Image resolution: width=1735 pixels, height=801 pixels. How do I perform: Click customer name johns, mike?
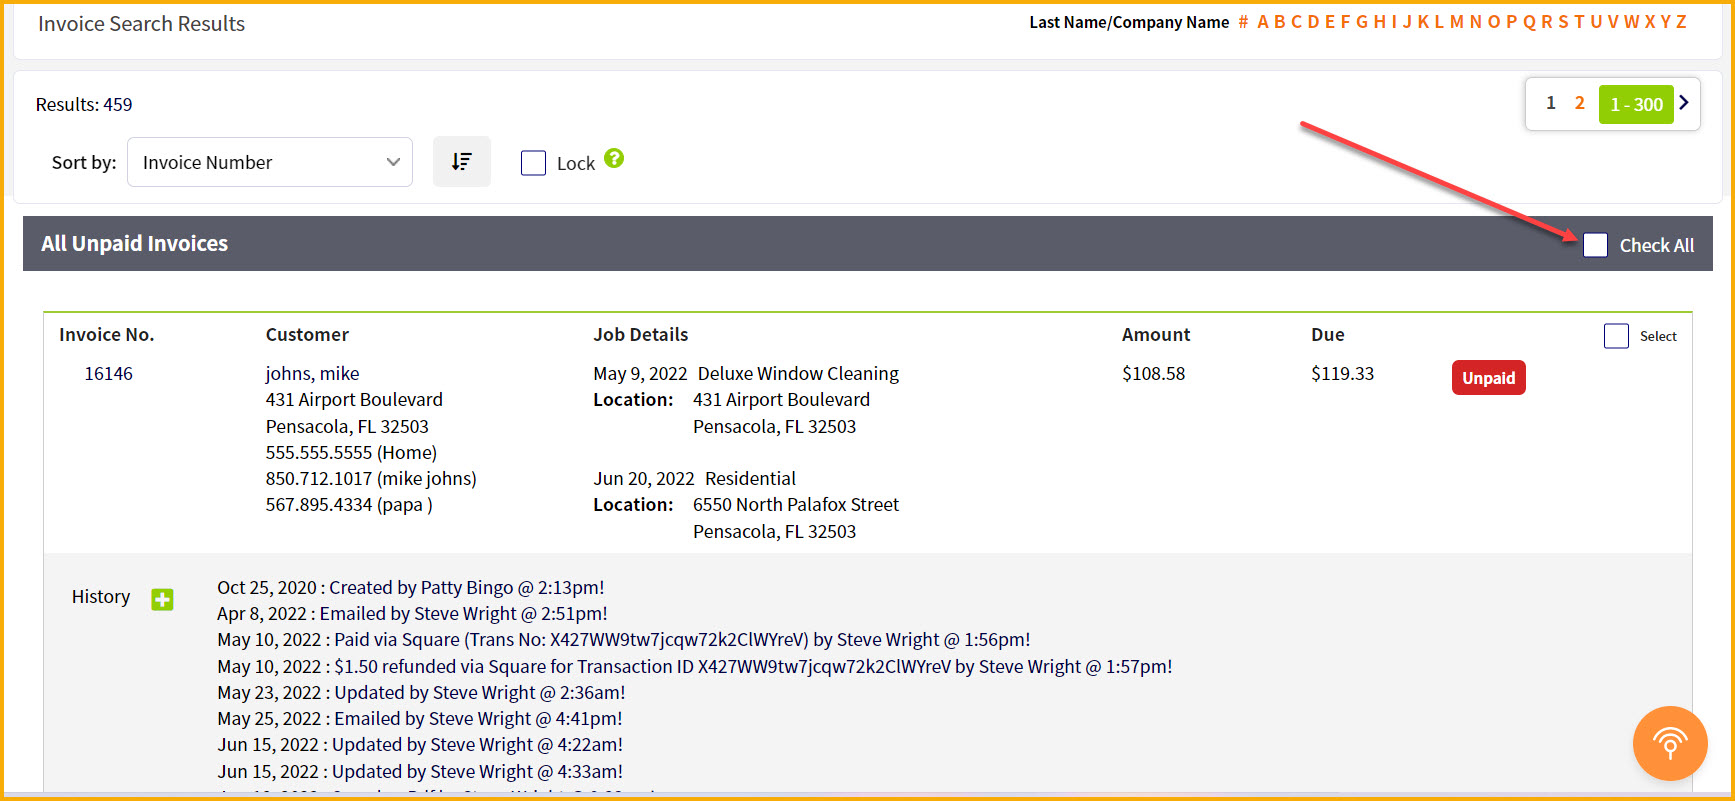pos(312,373)
